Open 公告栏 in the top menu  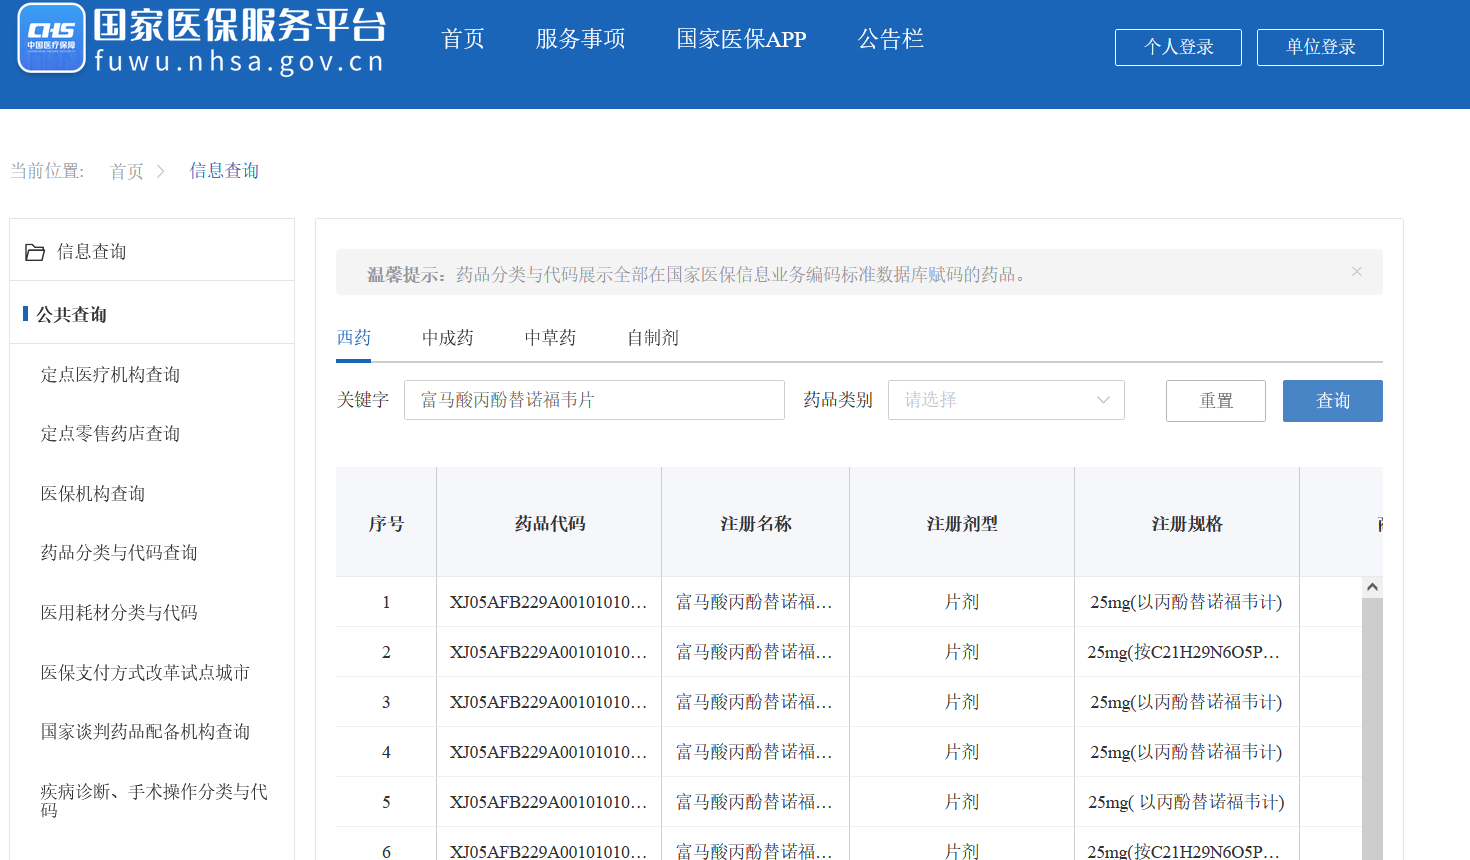point(890,39)
